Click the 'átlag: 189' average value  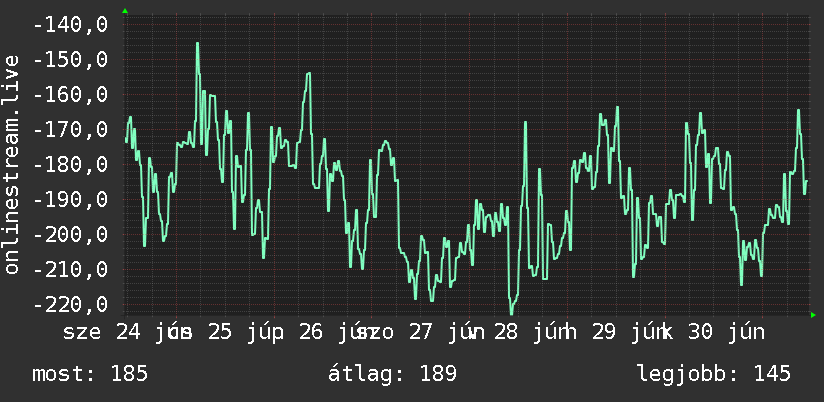click(393, 374)
